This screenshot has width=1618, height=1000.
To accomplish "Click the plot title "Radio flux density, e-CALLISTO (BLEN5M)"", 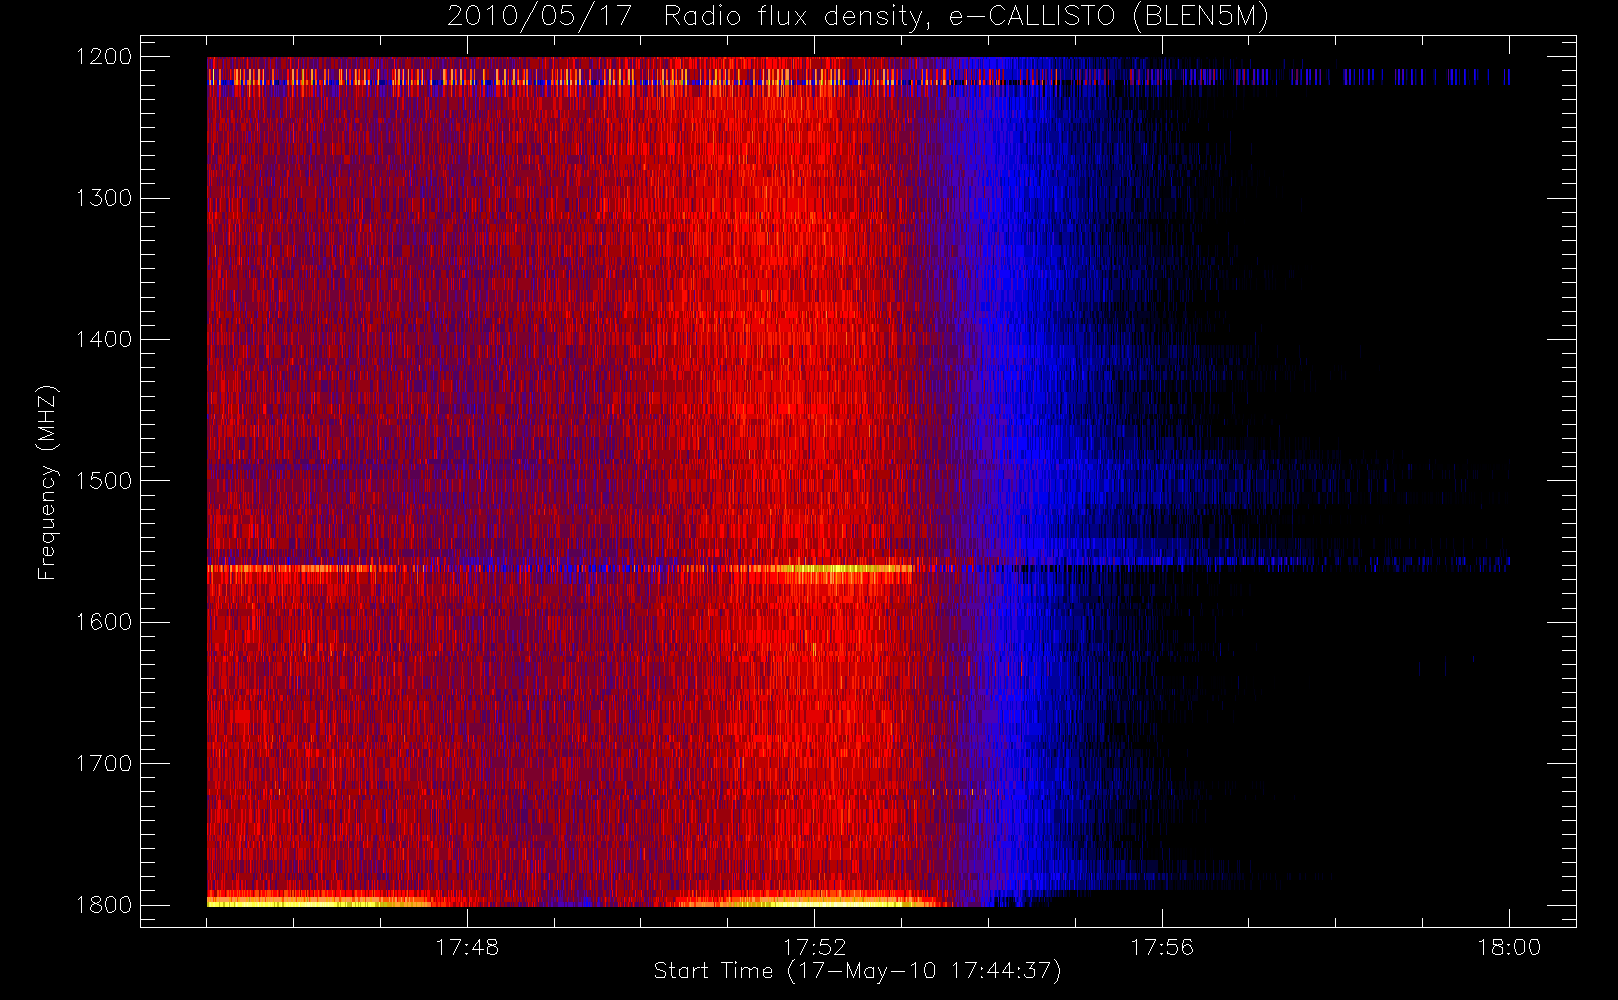I will coord(966,16).
